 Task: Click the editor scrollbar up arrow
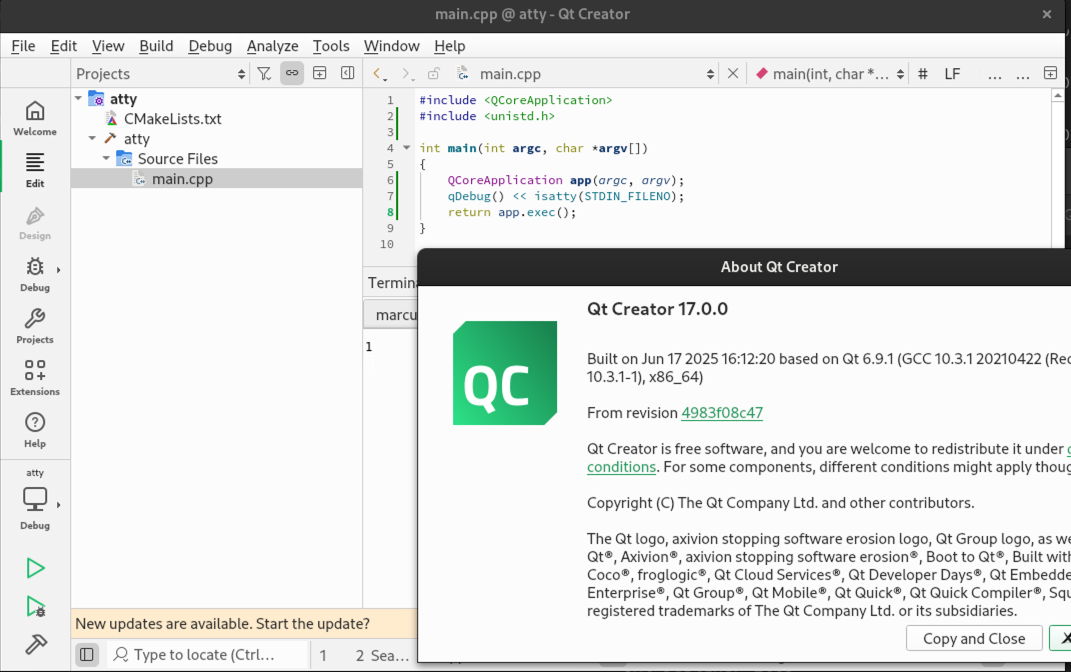click(x=1057, y=96)
